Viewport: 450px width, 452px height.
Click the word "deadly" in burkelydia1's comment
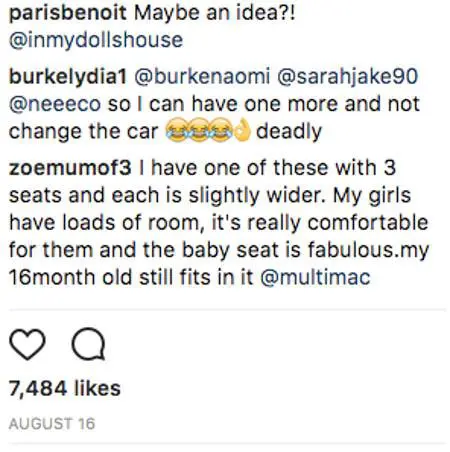click(x=289, y=131)
